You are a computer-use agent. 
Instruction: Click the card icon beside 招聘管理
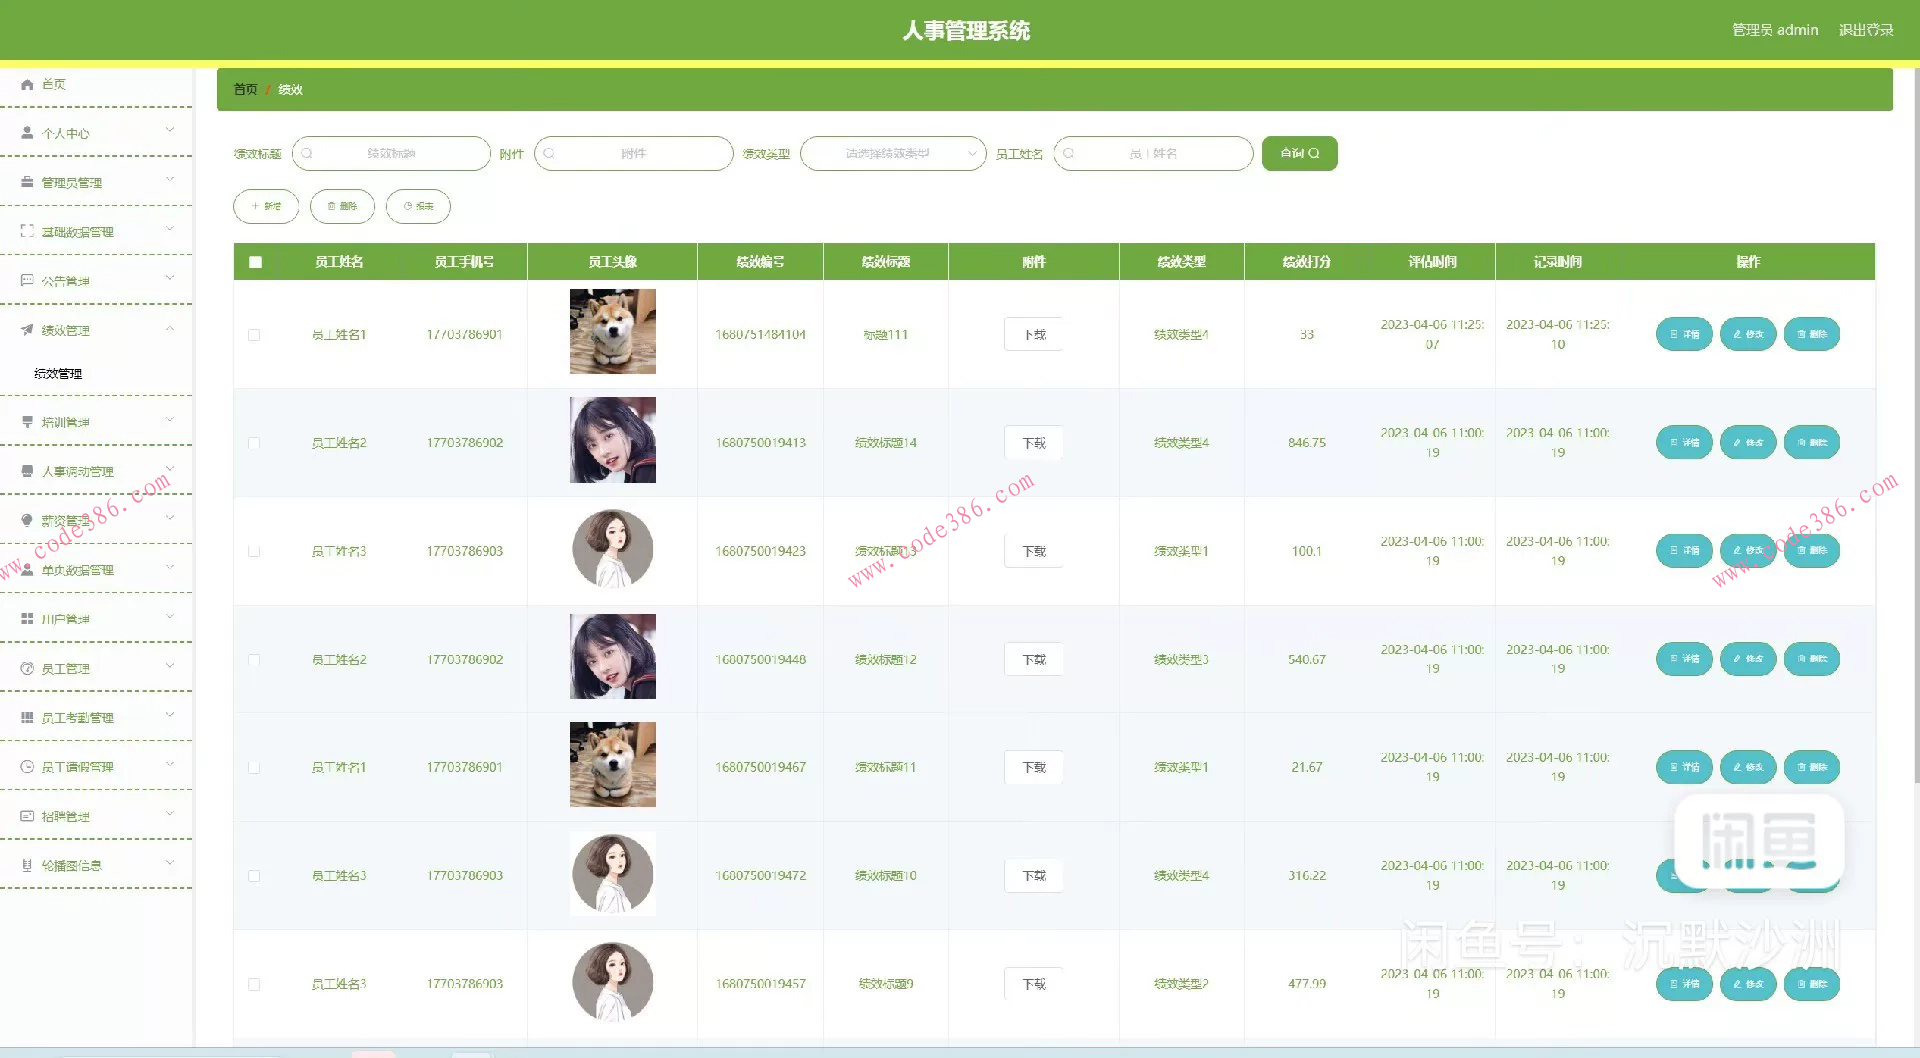click(x=27, y=816)
